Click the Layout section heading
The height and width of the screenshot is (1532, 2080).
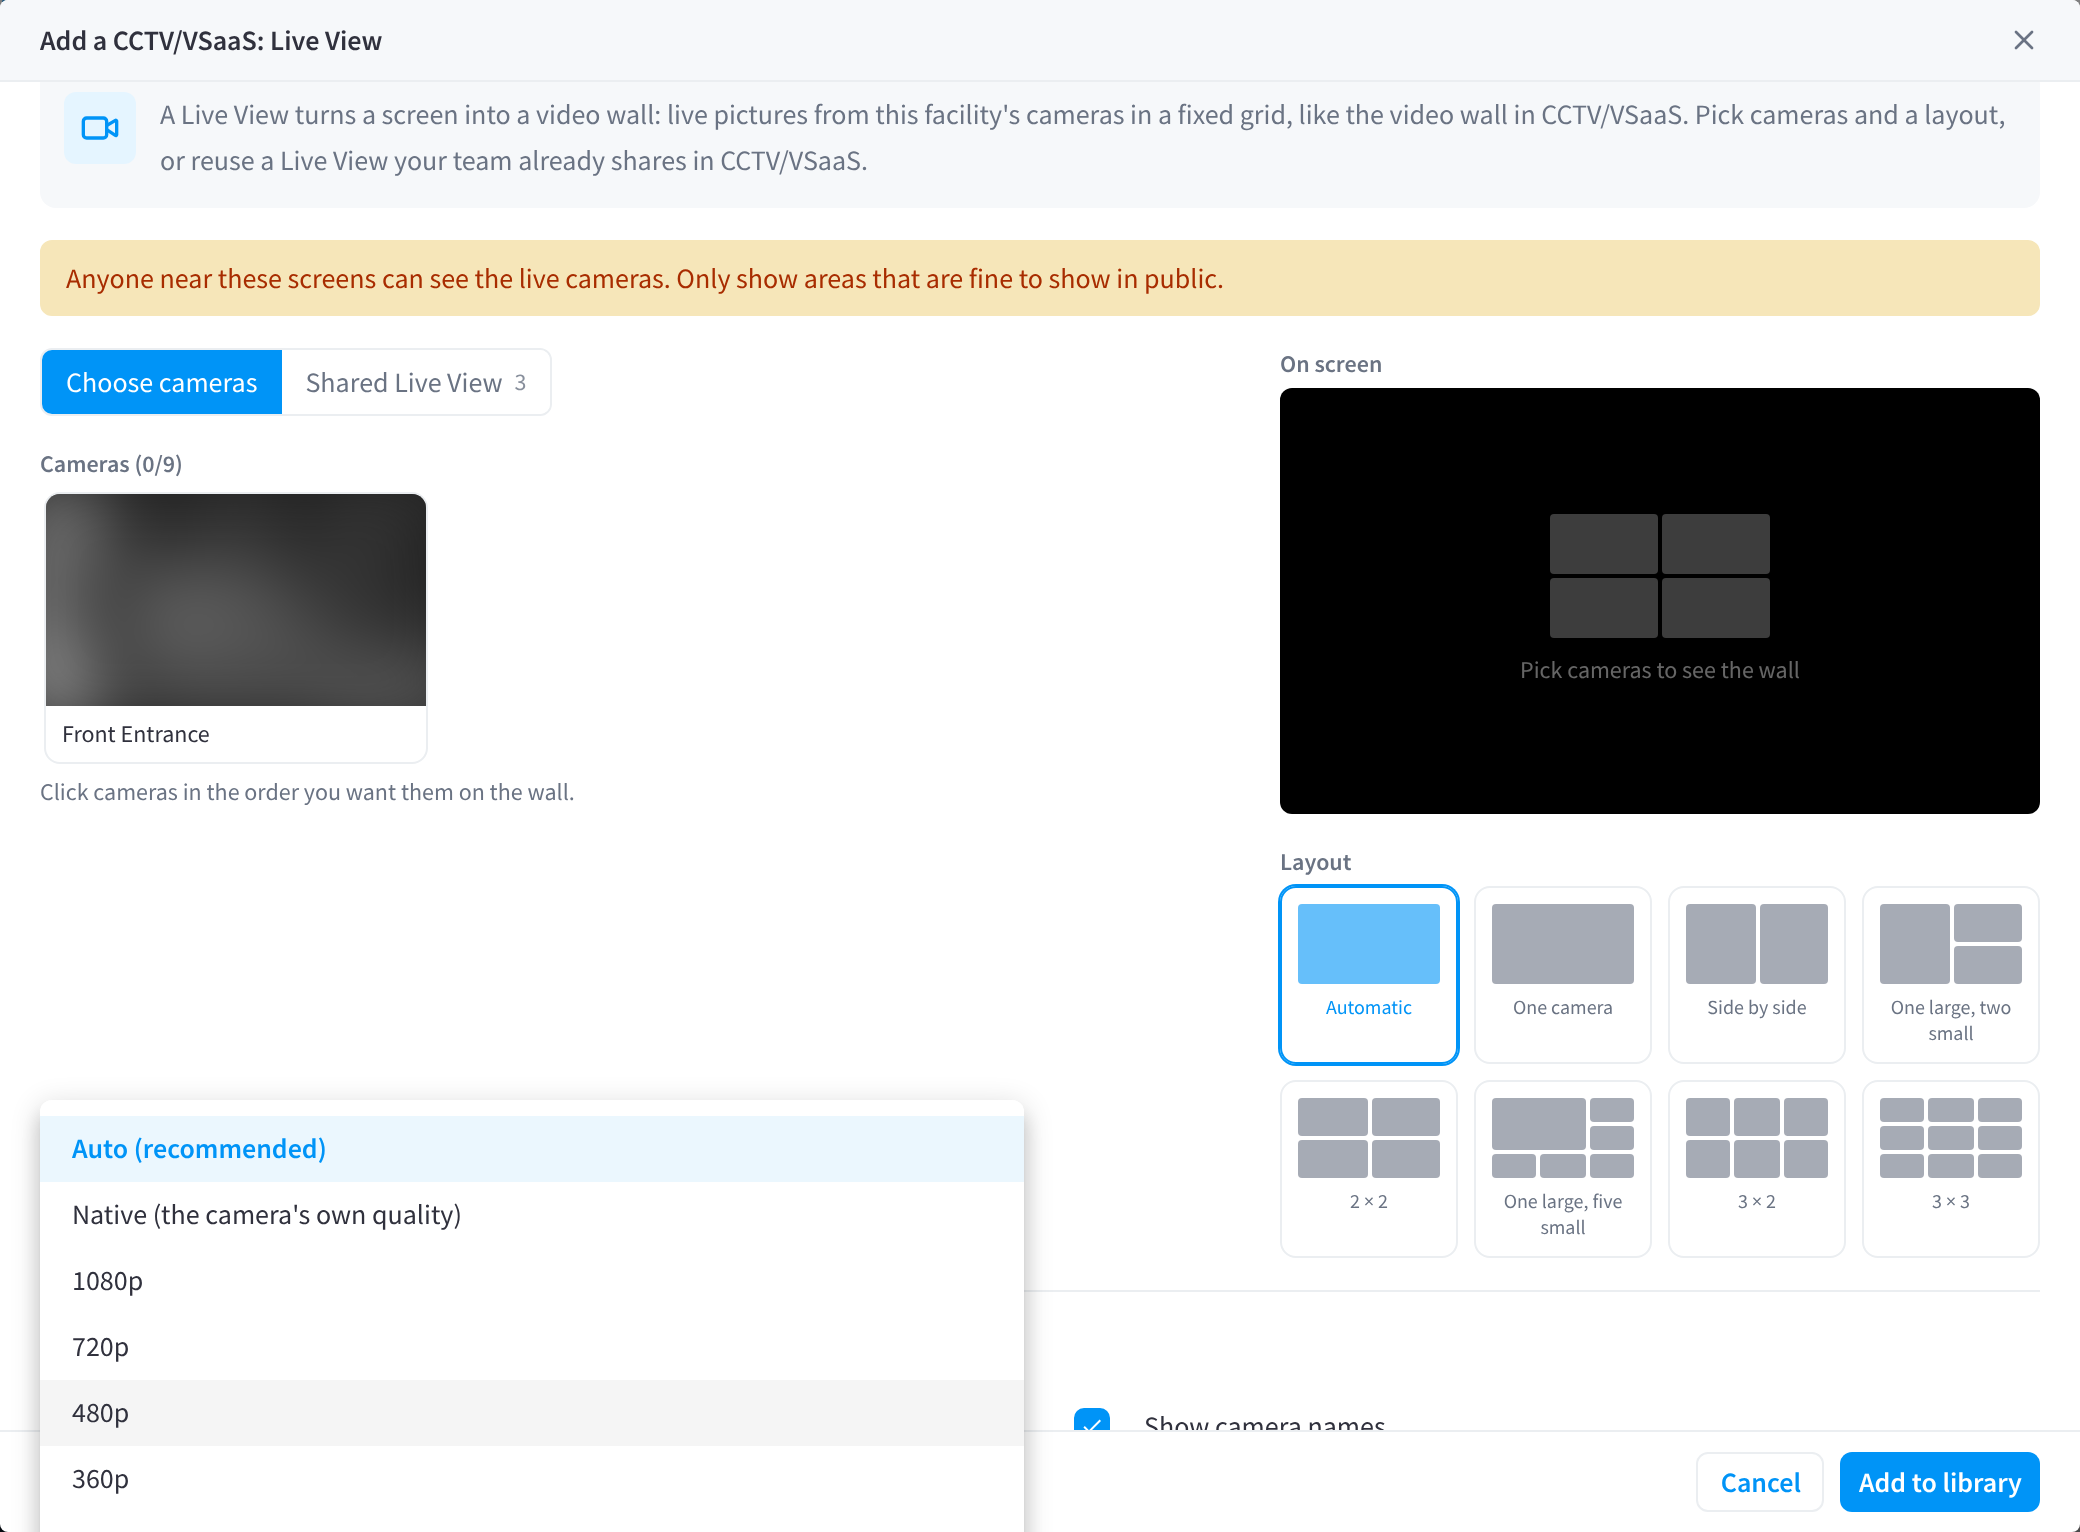(1315, 862)
